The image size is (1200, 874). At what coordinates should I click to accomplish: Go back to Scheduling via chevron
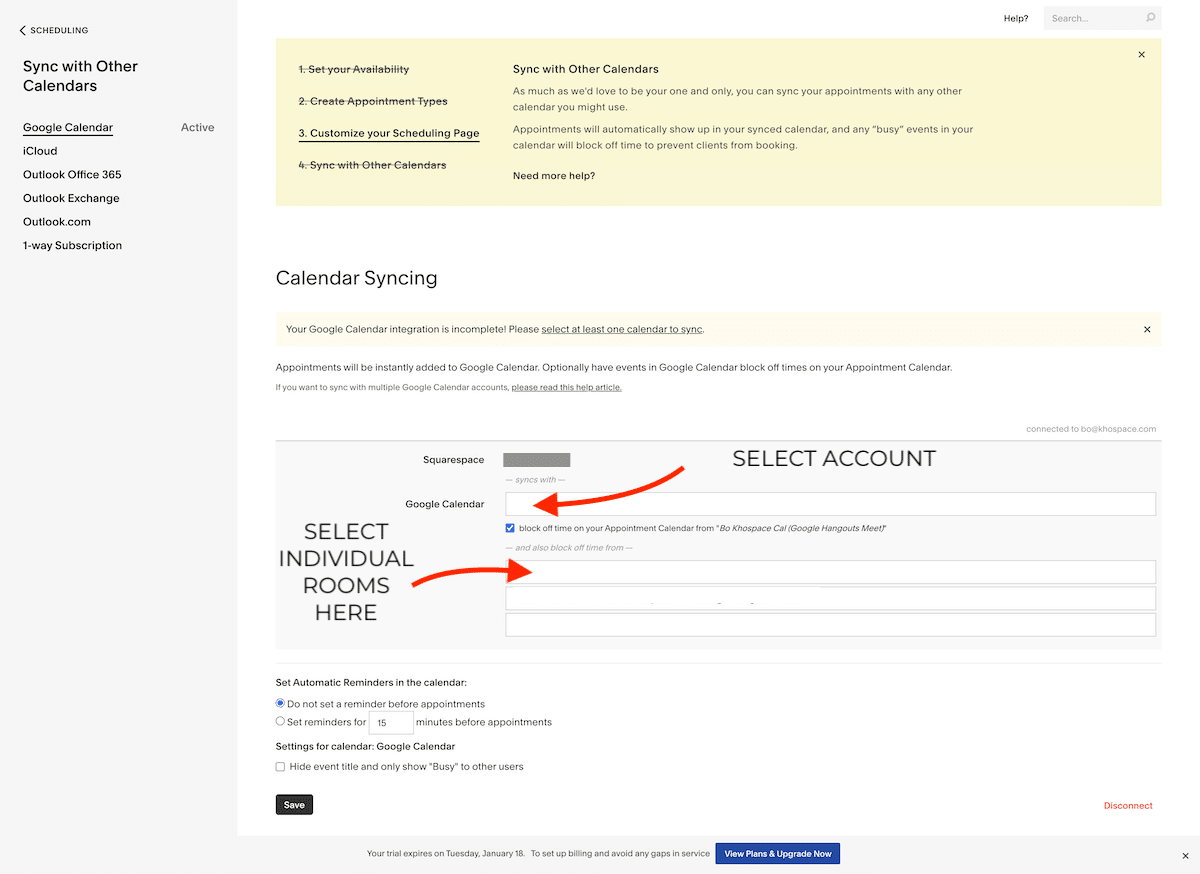[x=54, y=31]
